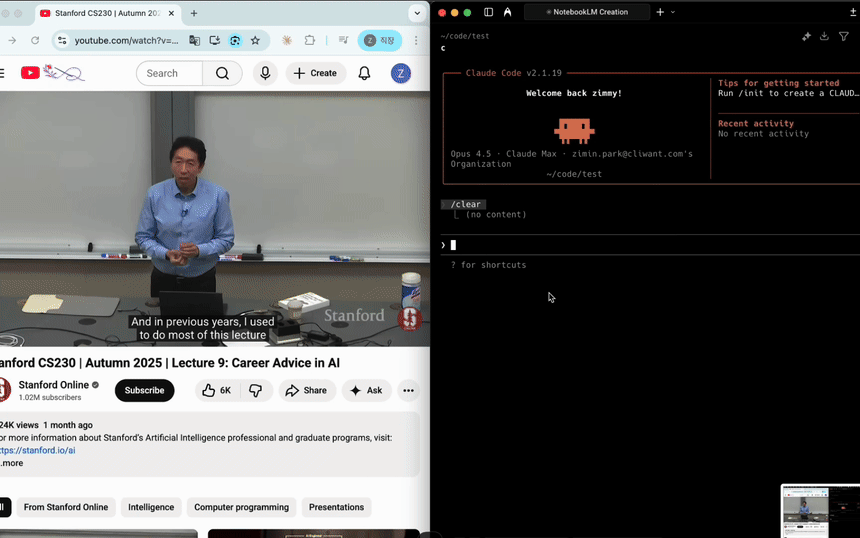This screenshot has width=860, height=538.
Task: Open the Chrome extensions puzzle icon
Action: tap(310, 40)
